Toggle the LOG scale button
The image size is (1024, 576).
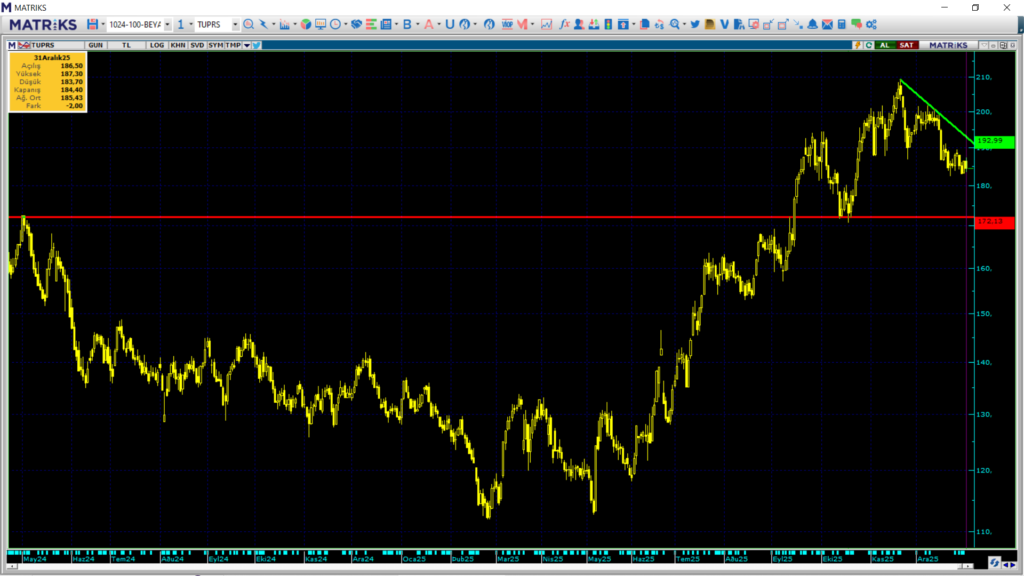click(157, 45)
